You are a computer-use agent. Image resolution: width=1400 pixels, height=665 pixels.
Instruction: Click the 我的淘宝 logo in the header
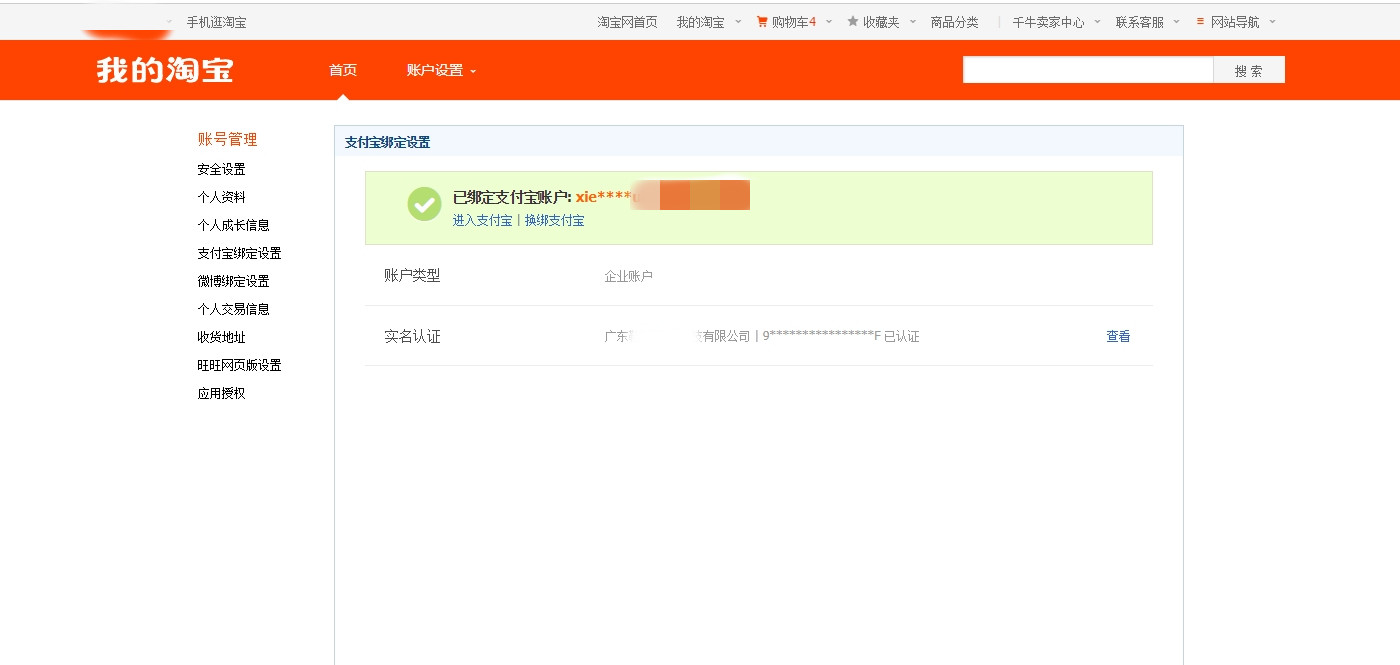point(165,70)
